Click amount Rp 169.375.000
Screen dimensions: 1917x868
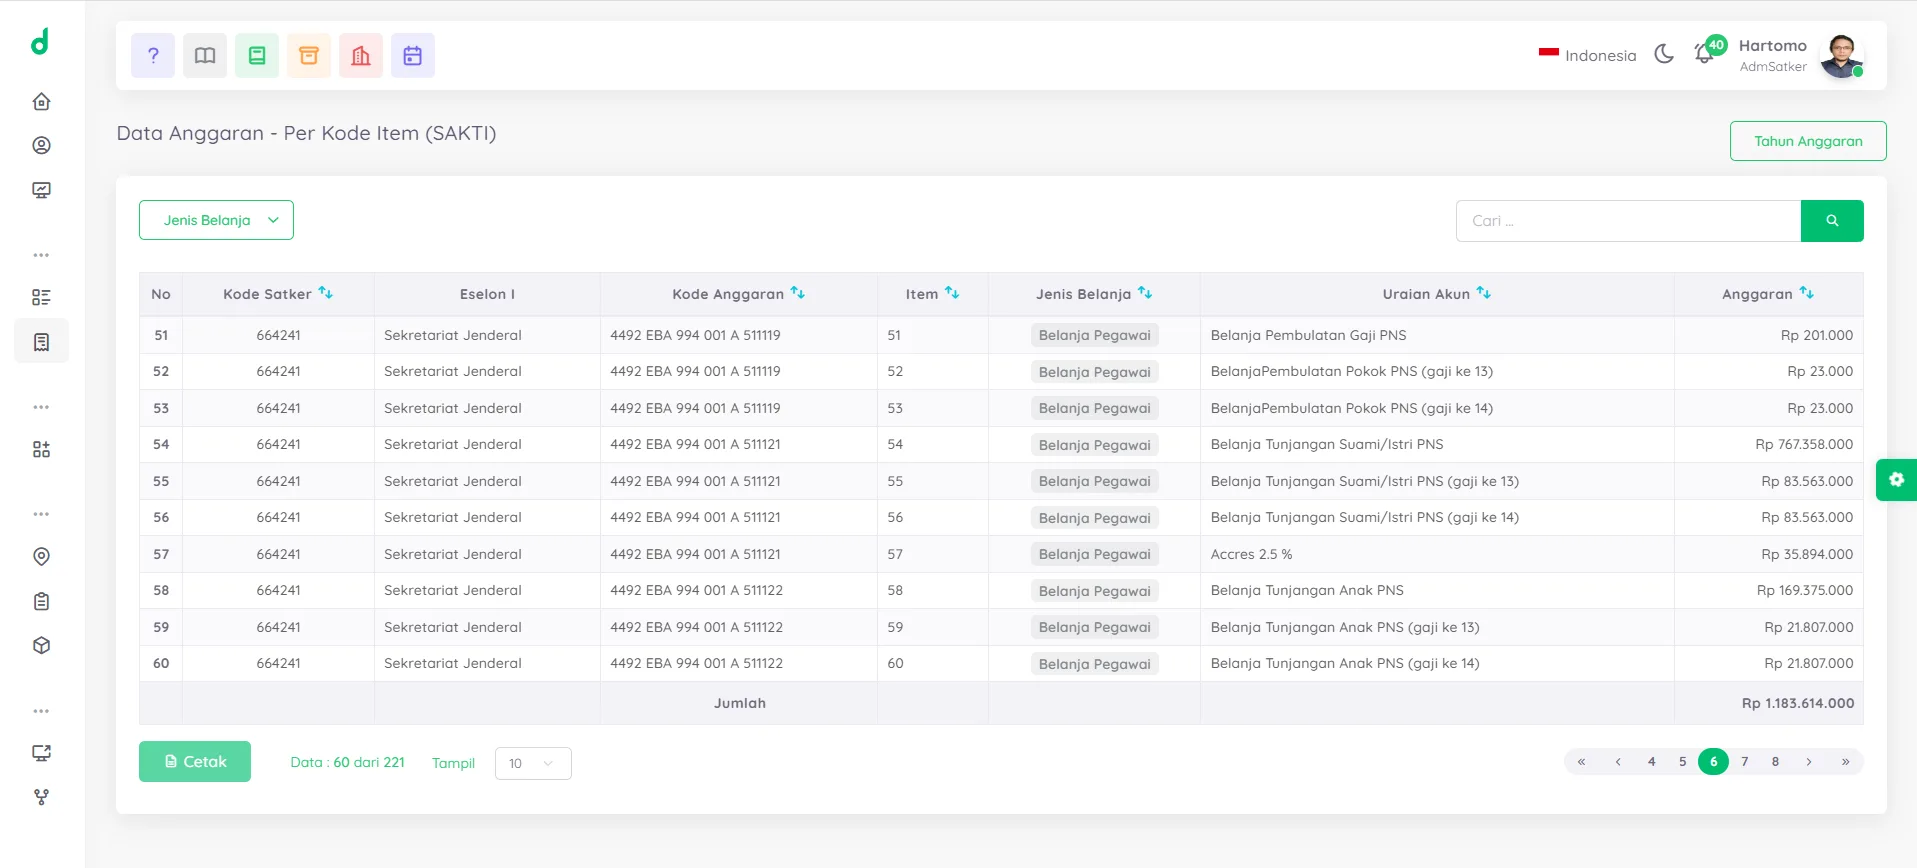point(1805,590)
